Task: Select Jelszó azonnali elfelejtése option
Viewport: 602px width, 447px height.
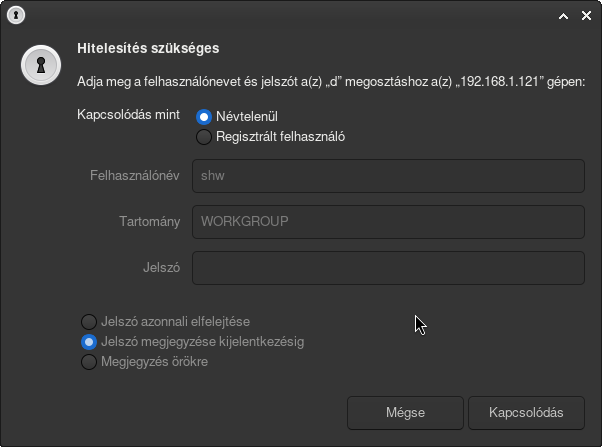Action: (x=89, y=322)
